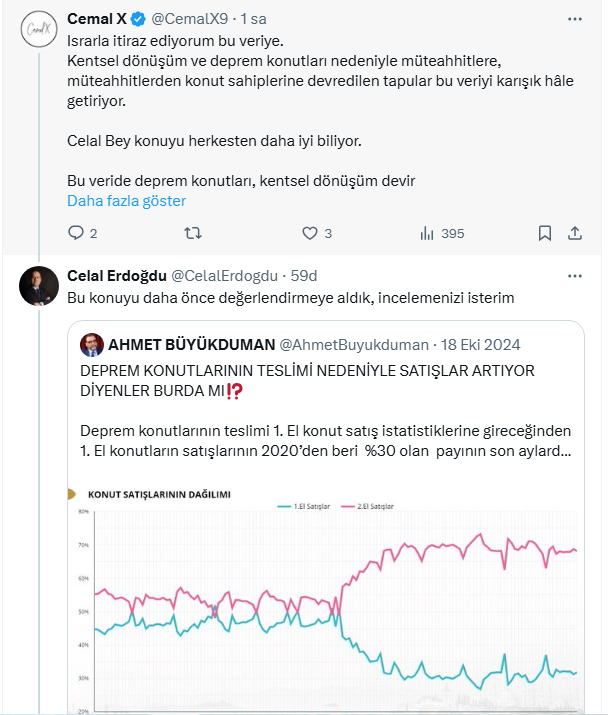The height and width of the screenshot is (715, 608).
Task: Bookmark Cemal X's tweet
Action: point(544,233)
